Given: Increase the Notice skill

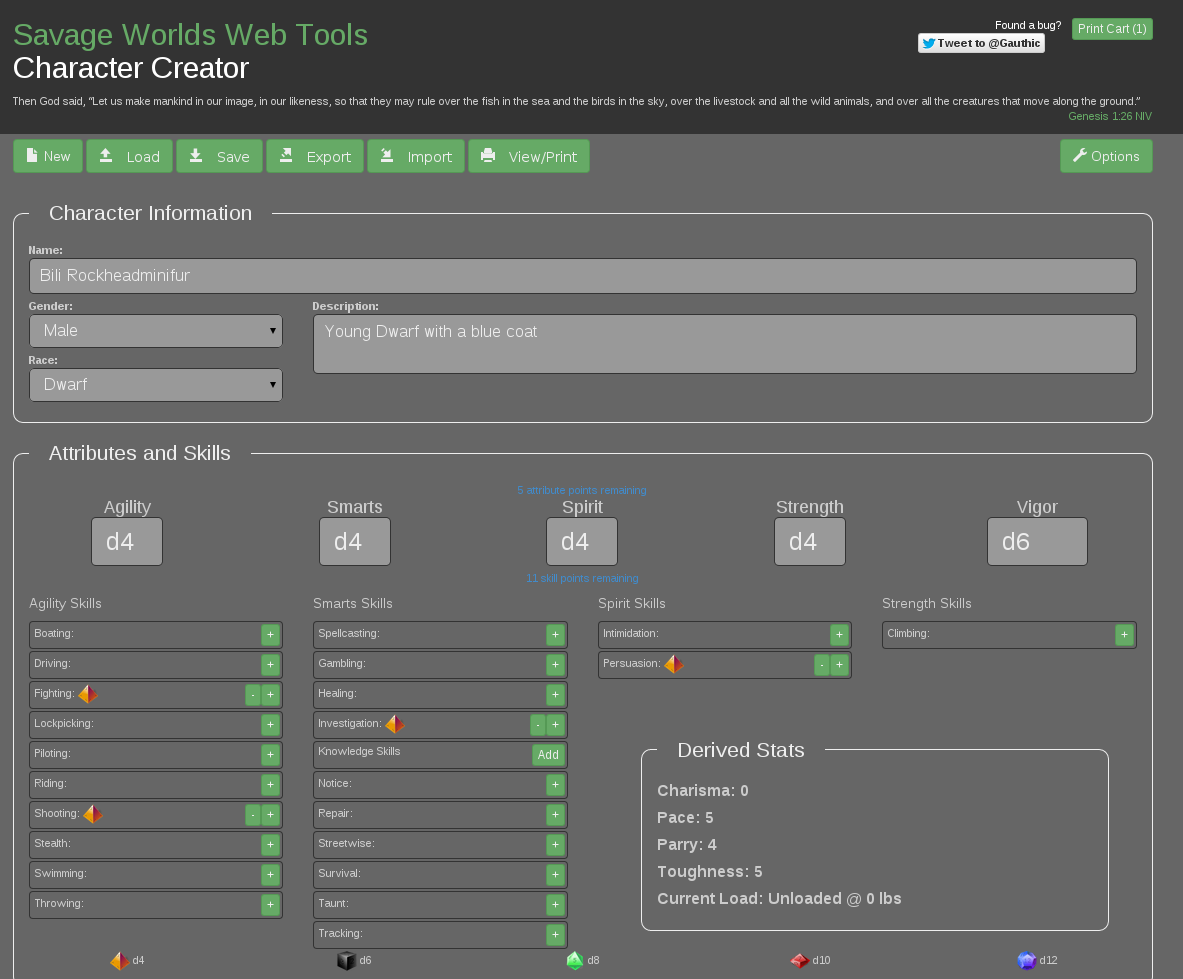Looking at the screenshot, I should pyautogui.click(x=555, y=785).
